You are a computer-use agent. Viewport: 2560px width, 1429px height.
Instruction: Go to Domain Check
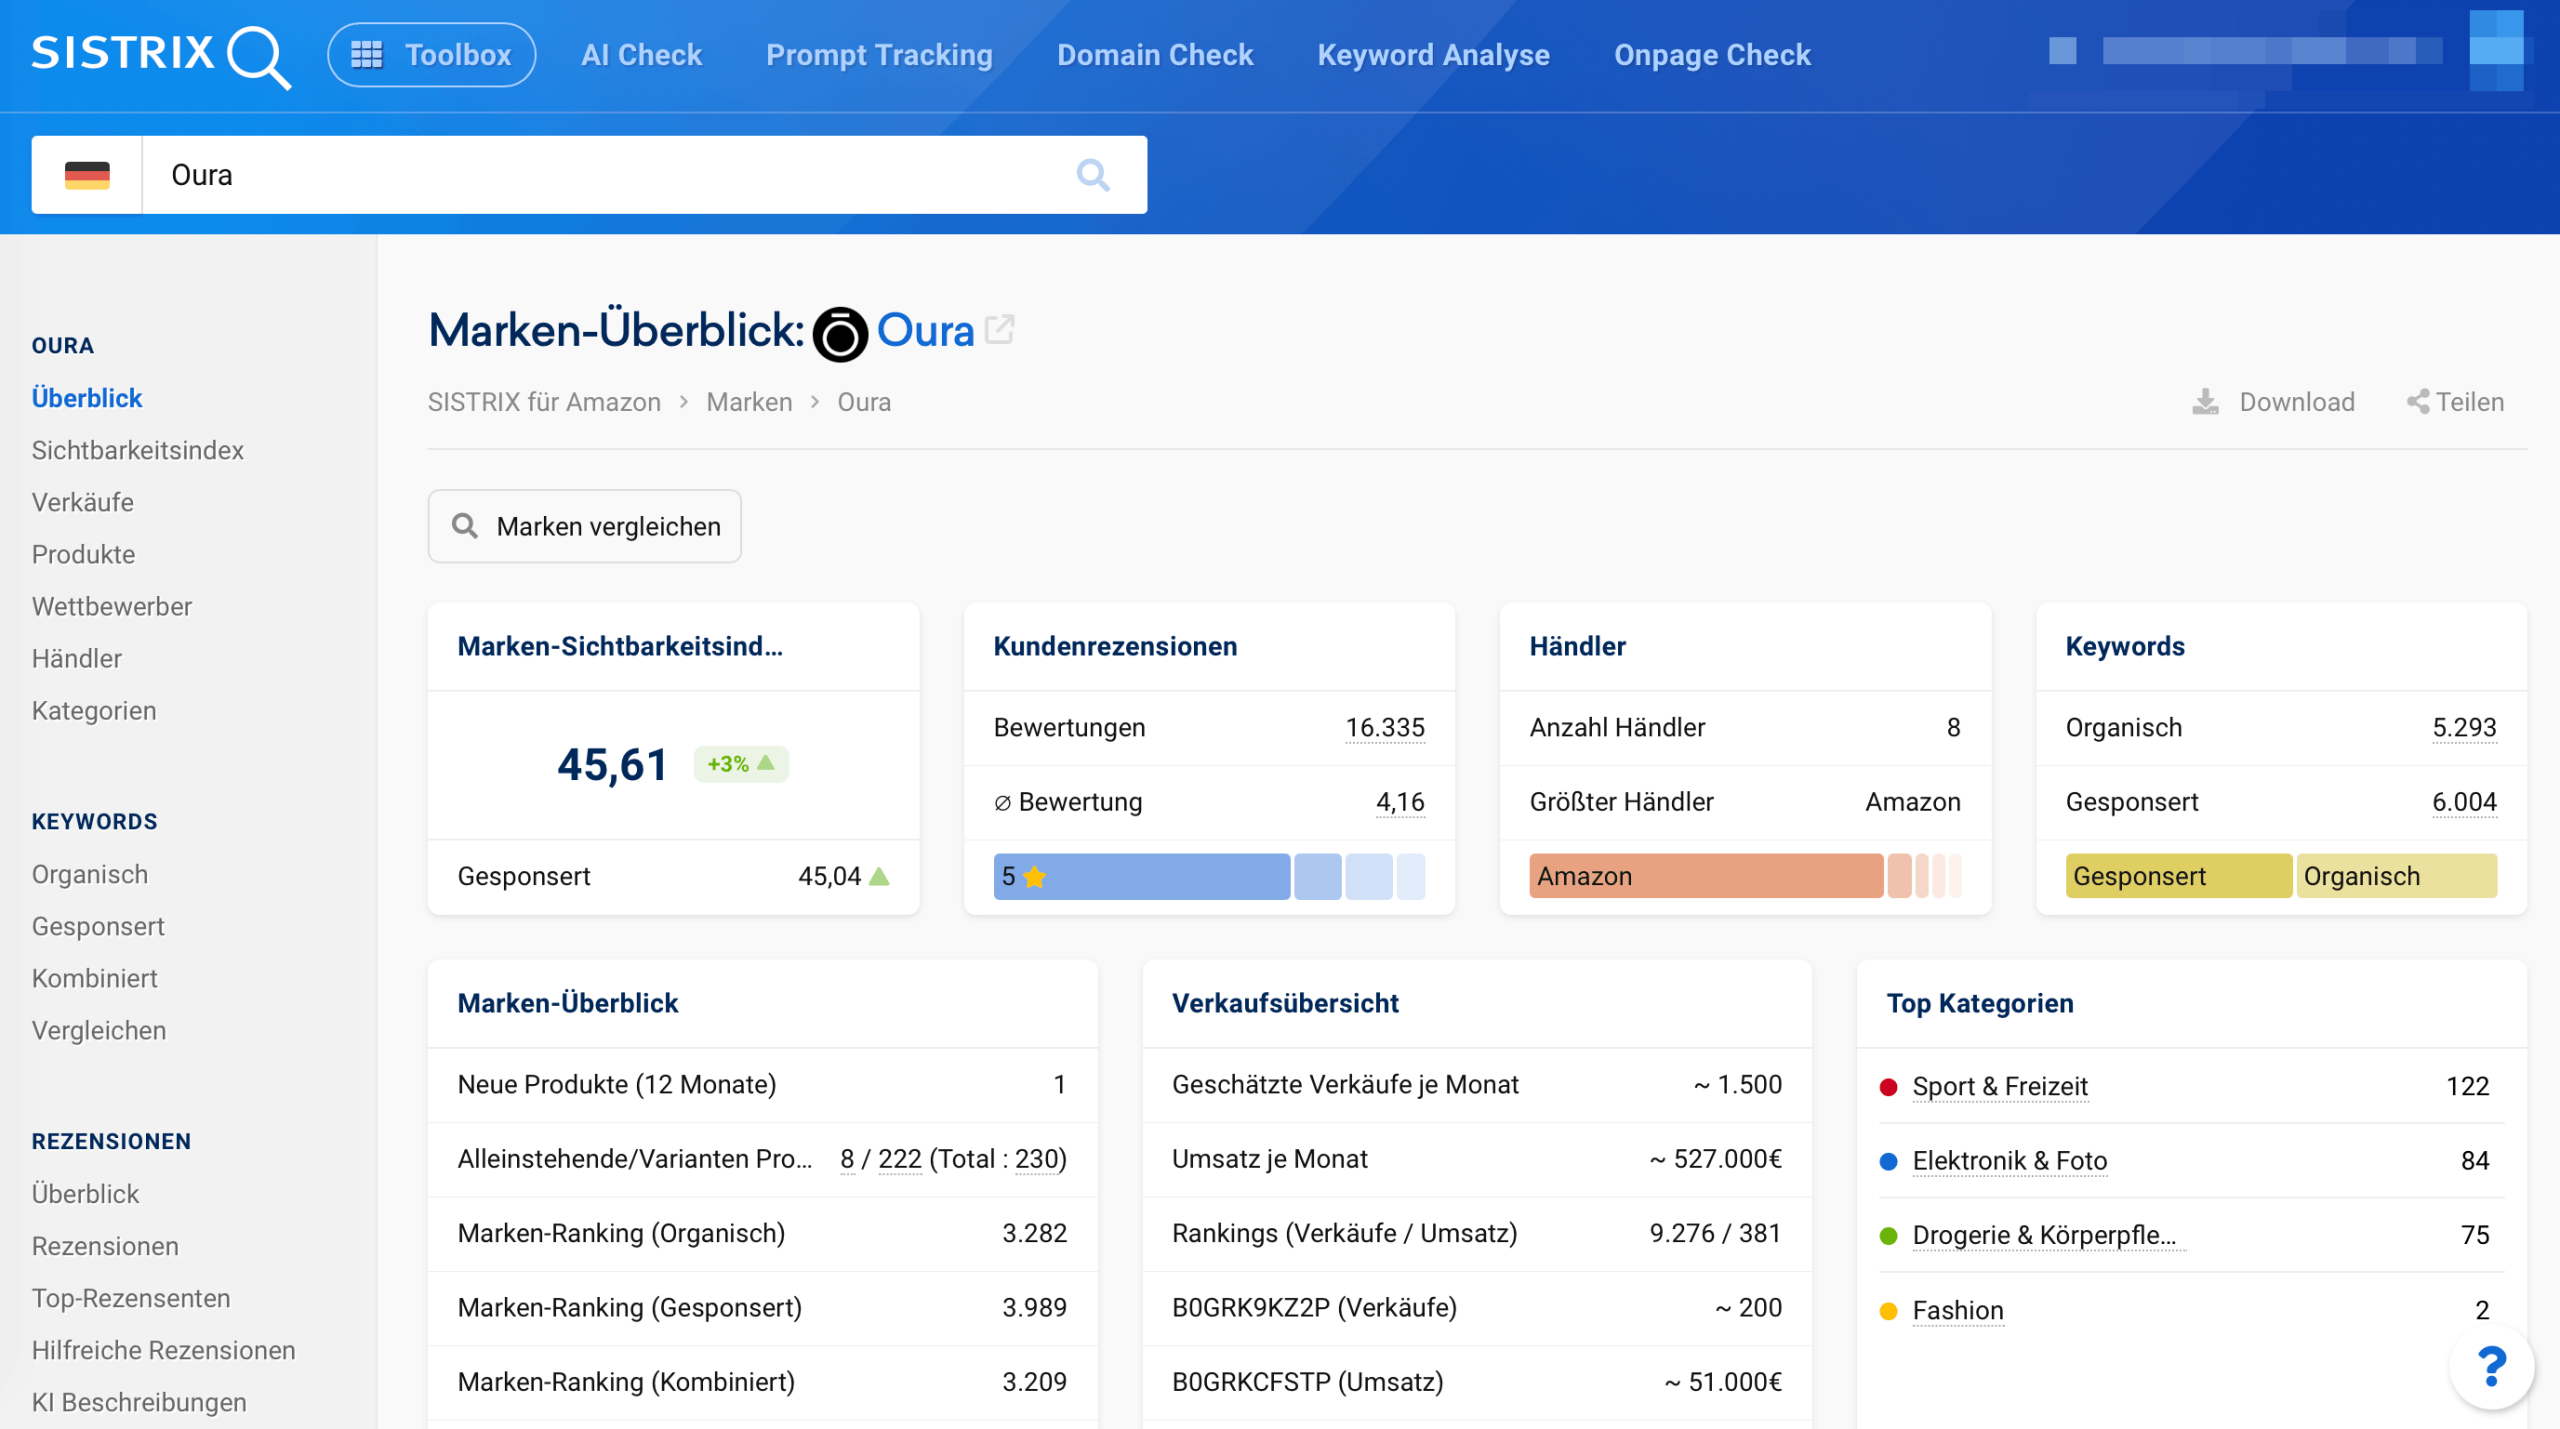[x=1155, y=55]
